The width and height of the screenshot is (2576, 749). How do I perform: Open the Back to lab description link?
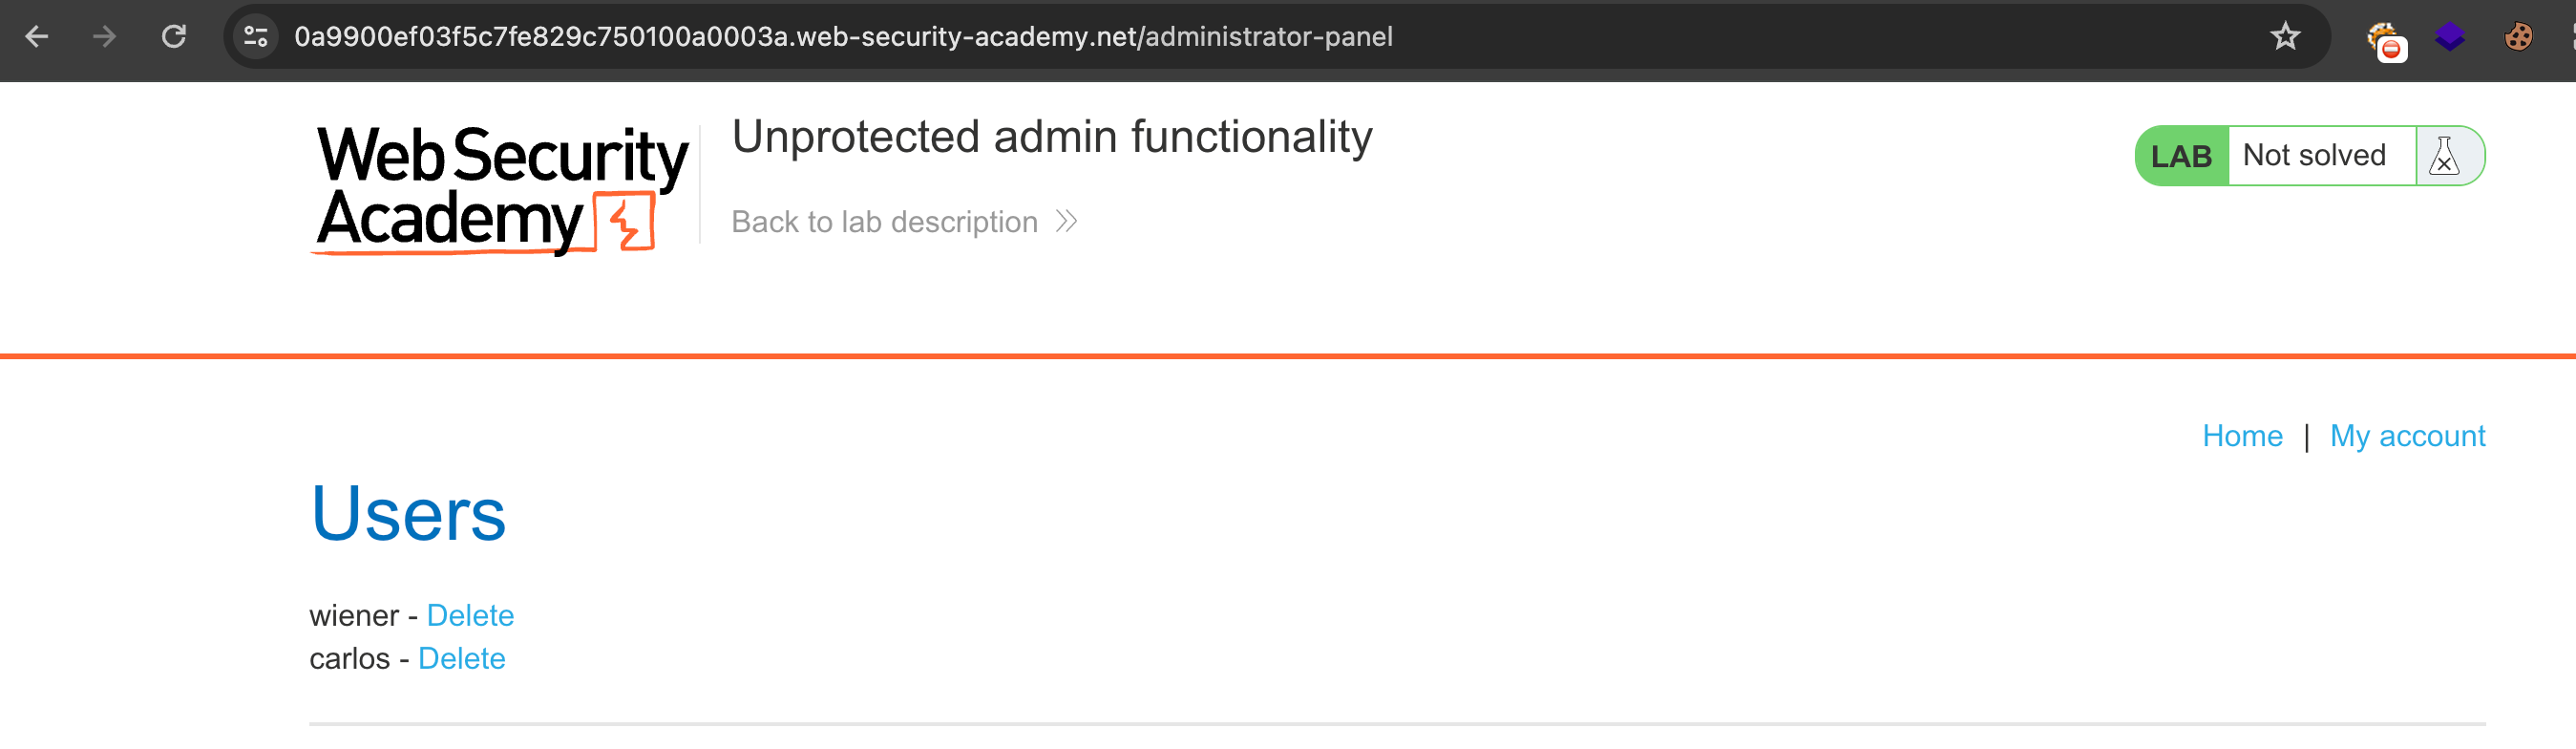(x=884, y=221)
